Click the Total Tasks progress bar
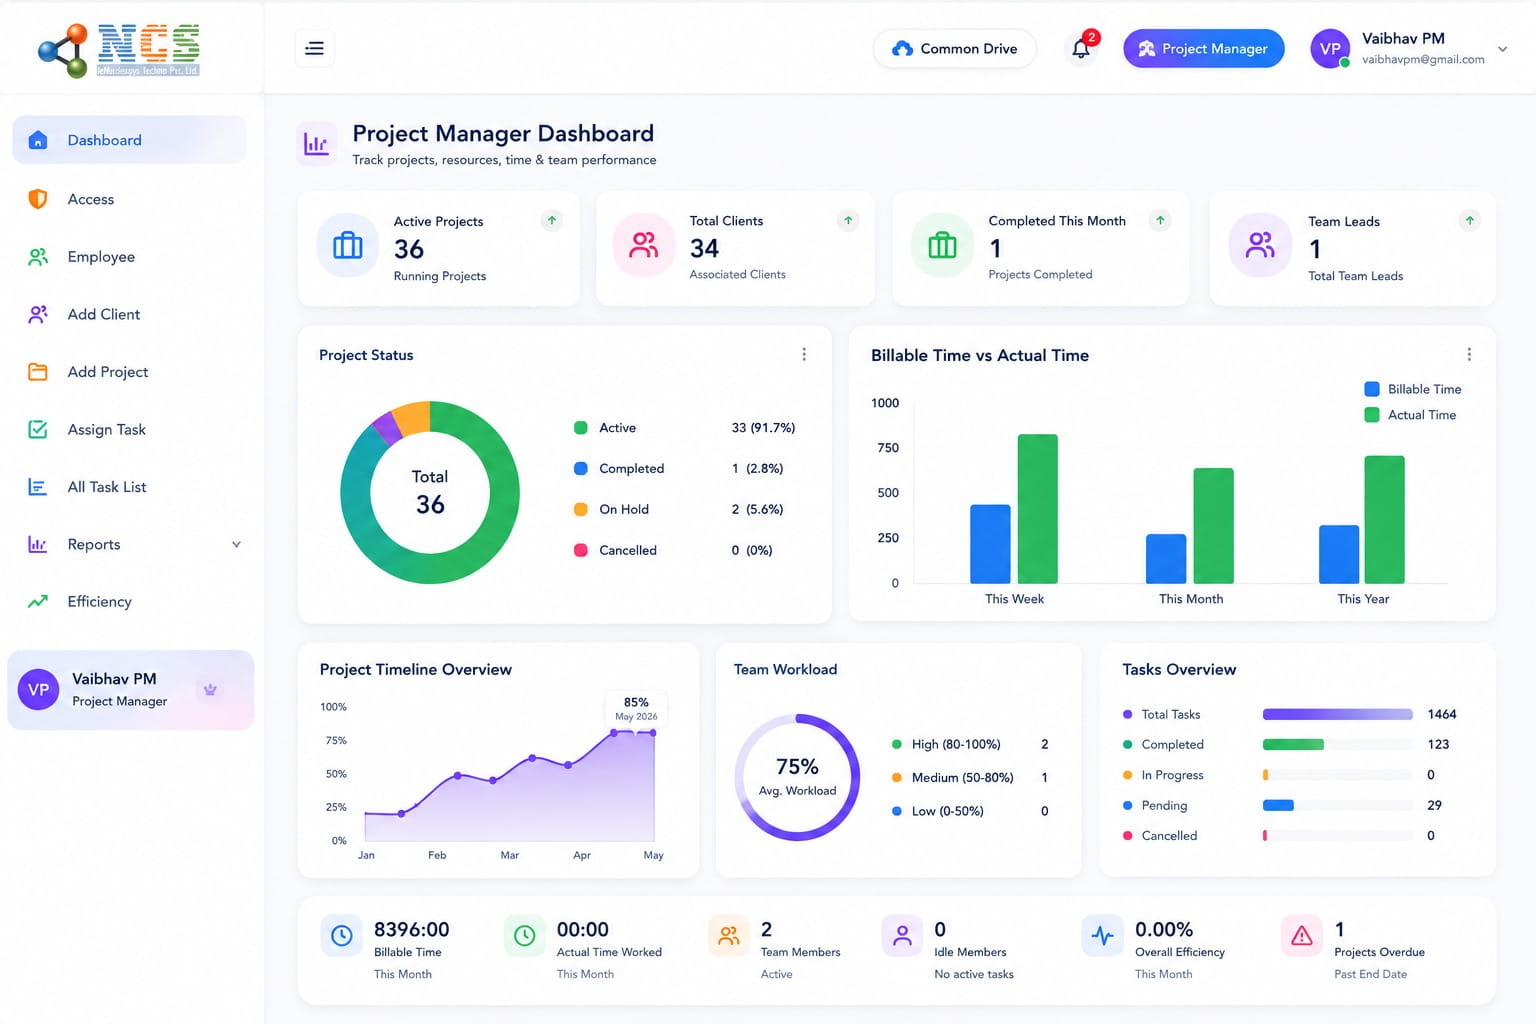Screen dimensions: 1536x1024 pyautogui.click(x=1337, y=714)
